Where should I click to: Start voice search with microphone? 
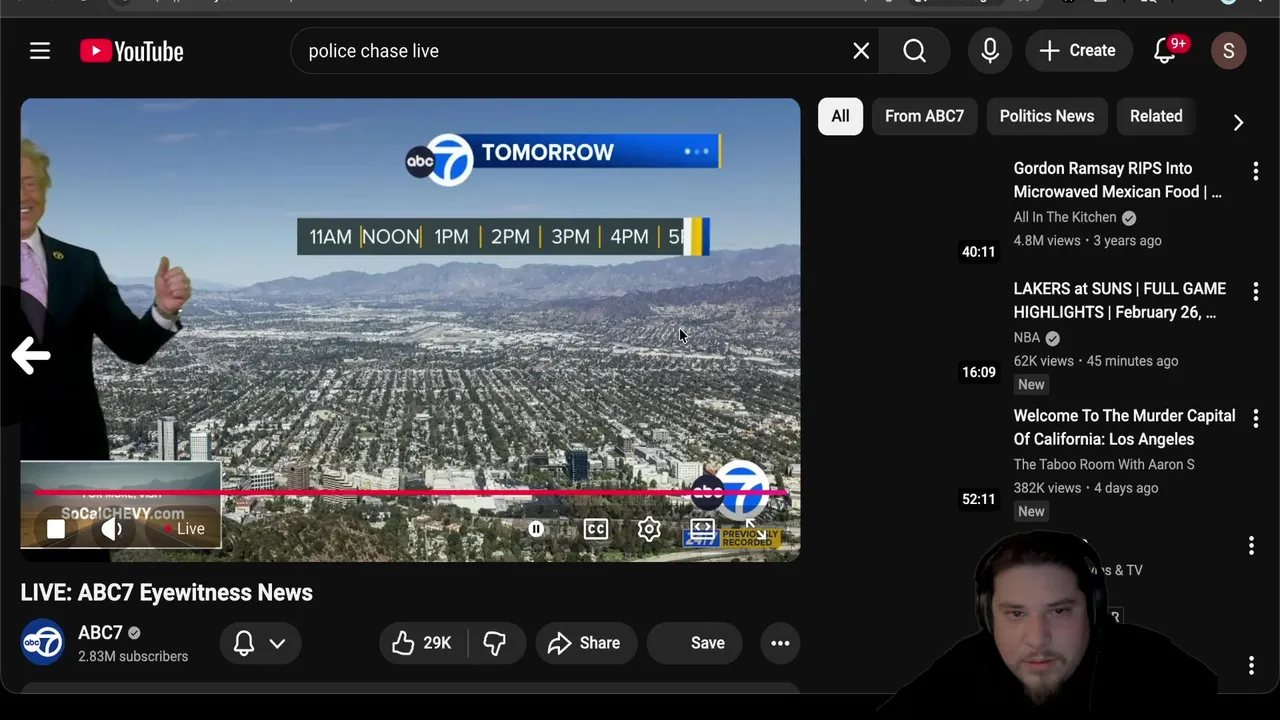pyautogui.click(x=990, y=51)
